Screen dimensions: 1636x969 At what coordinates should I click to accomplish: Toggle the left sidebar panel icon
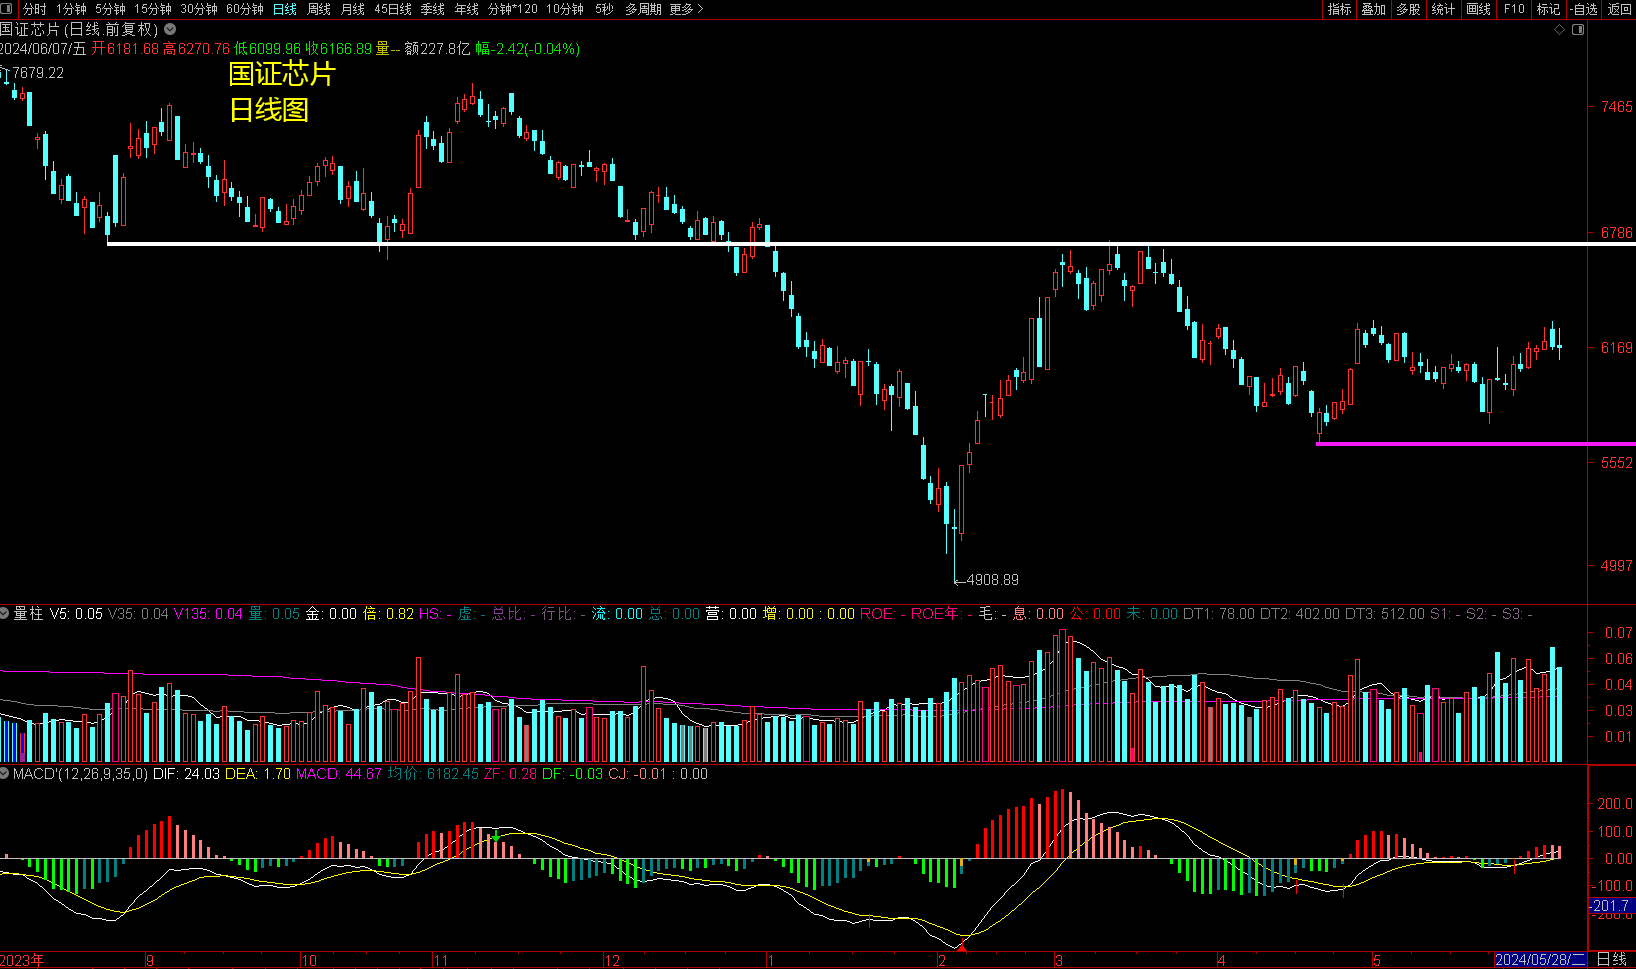click(8, 9)
